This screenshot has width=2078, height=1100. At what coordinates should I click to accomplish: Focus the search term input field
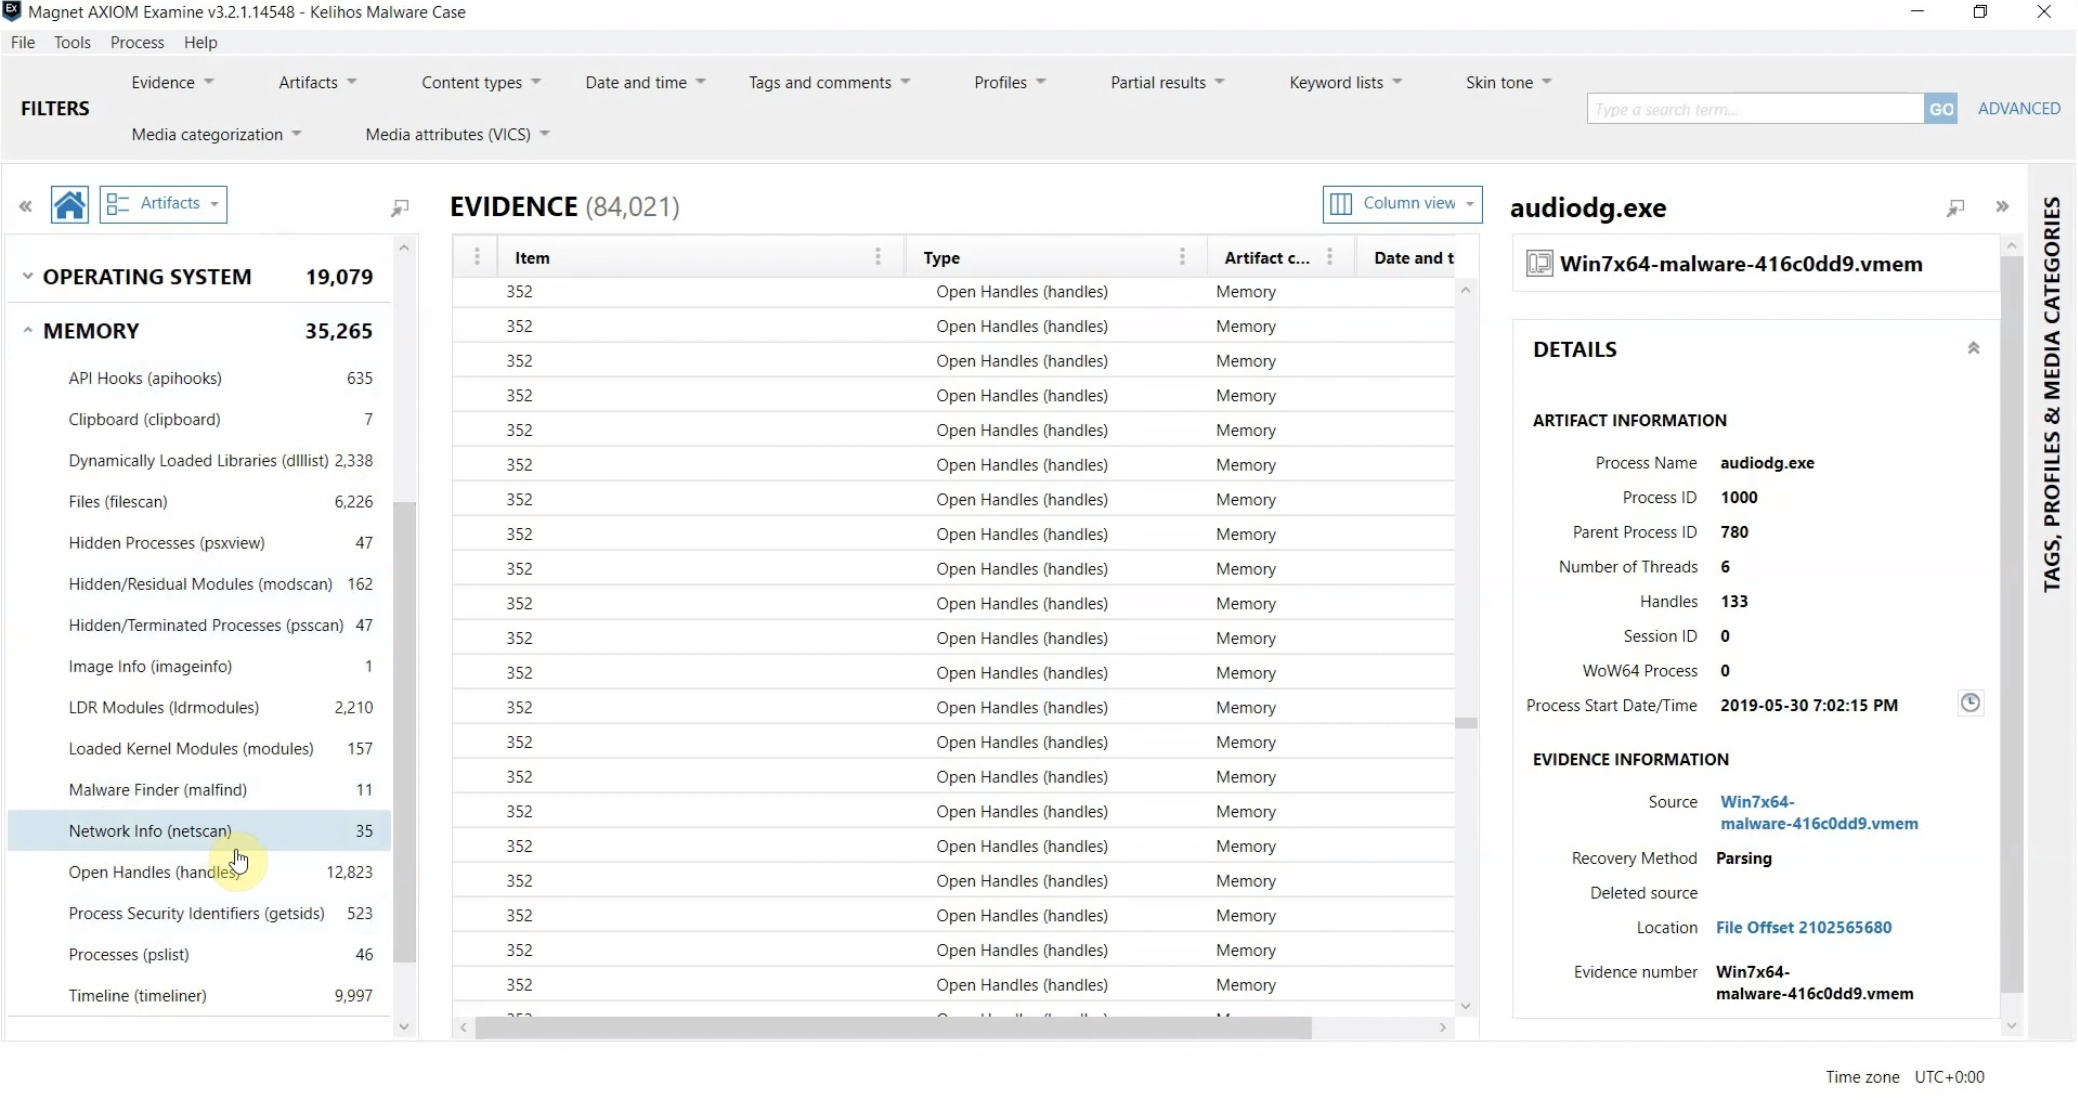click(x=1755, y=109)
